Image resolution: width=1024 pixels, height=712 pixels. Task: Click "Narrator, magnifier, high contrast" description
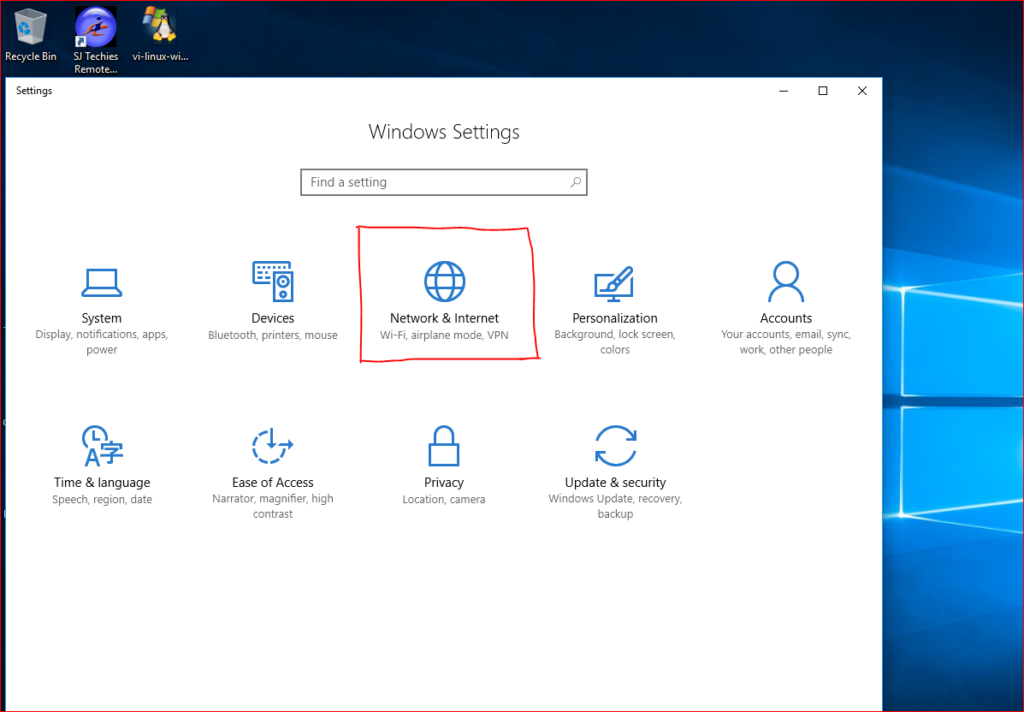(x=272, y=506)
